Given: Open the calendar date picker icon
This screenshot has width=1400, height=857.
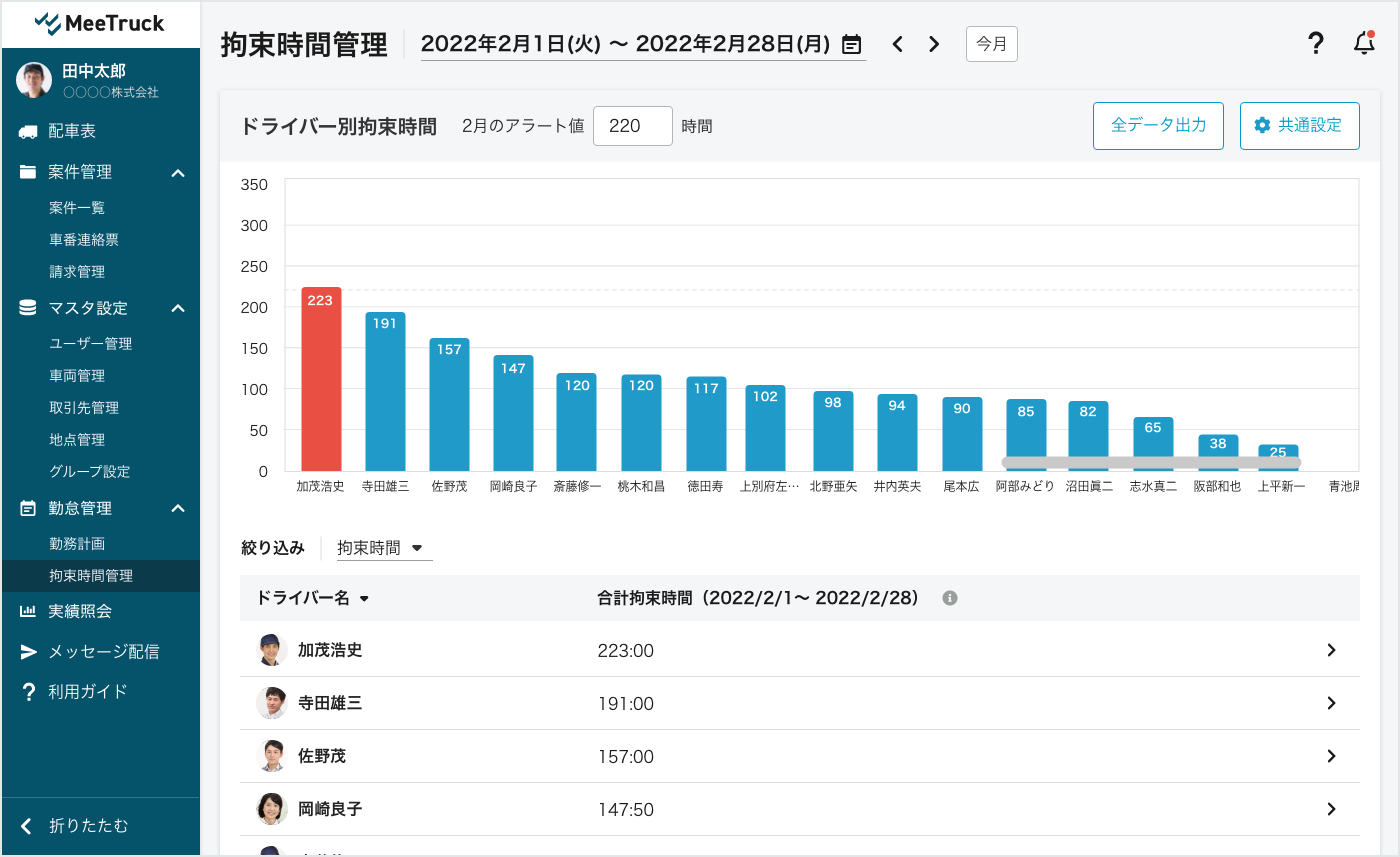Looking at the screenshot, I should click(851, 44).
